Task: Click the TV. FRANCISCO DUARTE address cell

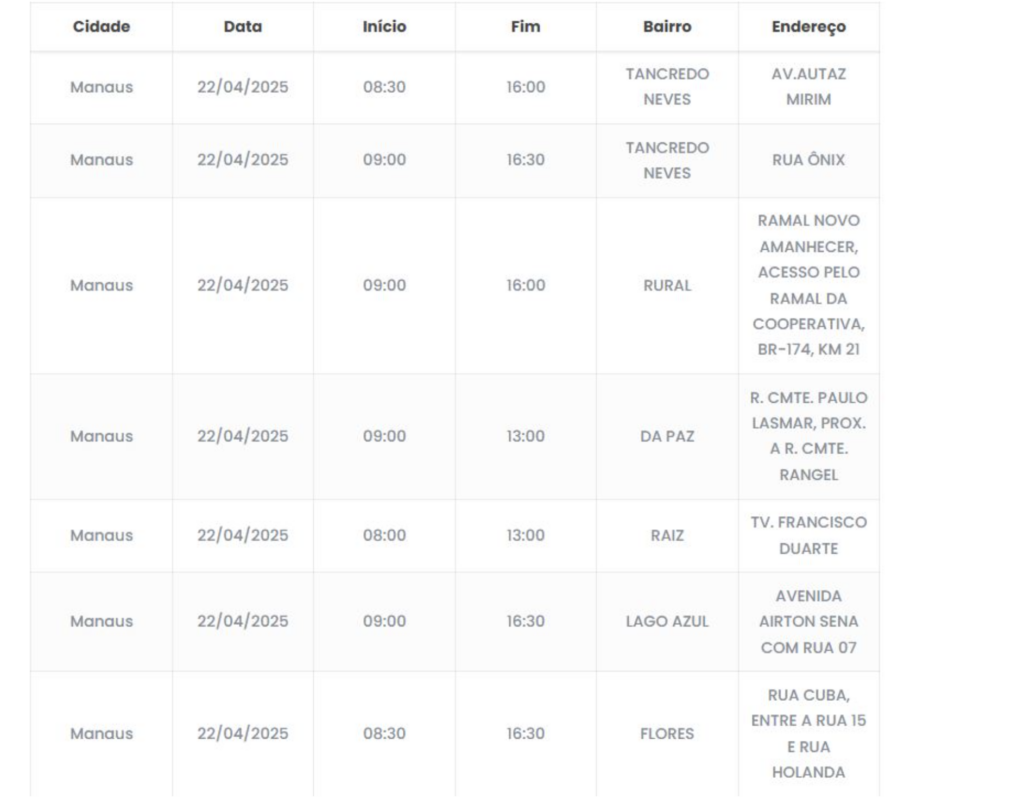Action: [x=809, y=535]
